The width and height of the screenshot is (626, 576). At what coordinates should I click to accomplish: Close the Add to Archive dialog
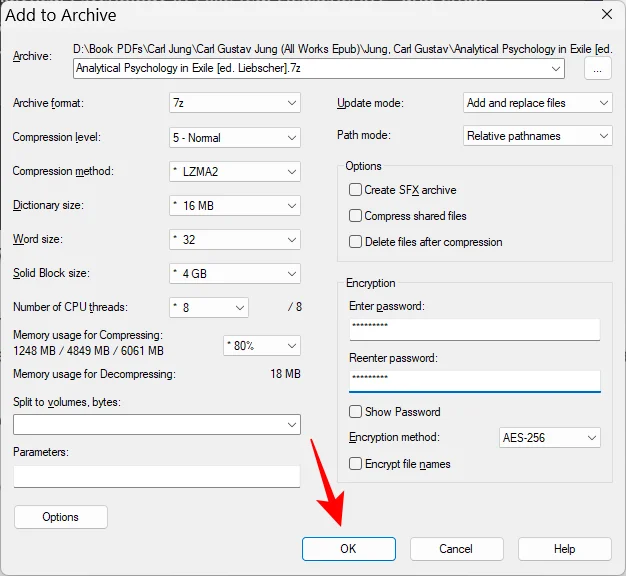[607, 14]
